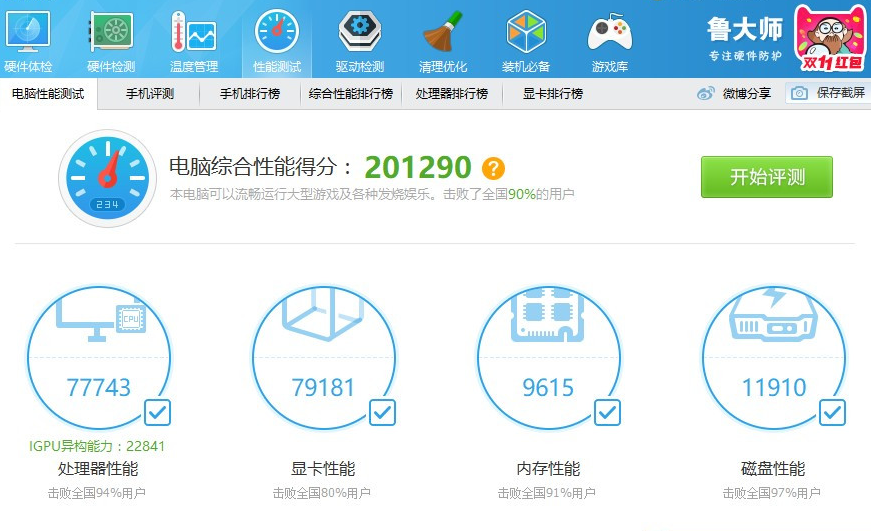Click 击败全国91%用户 text
871x531 pixels.
tap(547, 493)
